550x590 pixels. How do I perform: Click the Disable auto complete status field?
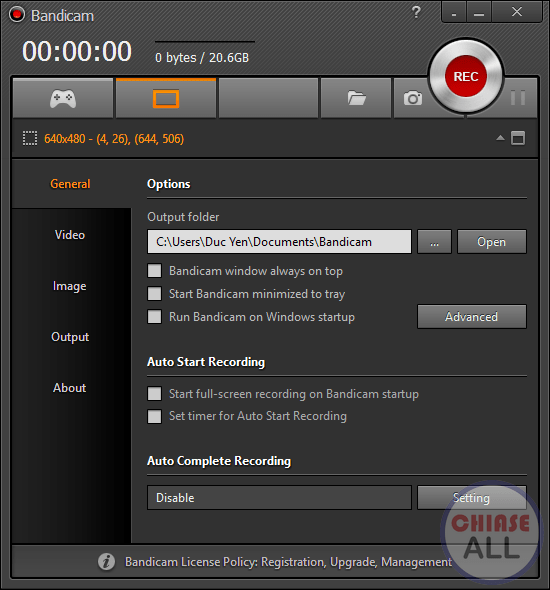279,497
